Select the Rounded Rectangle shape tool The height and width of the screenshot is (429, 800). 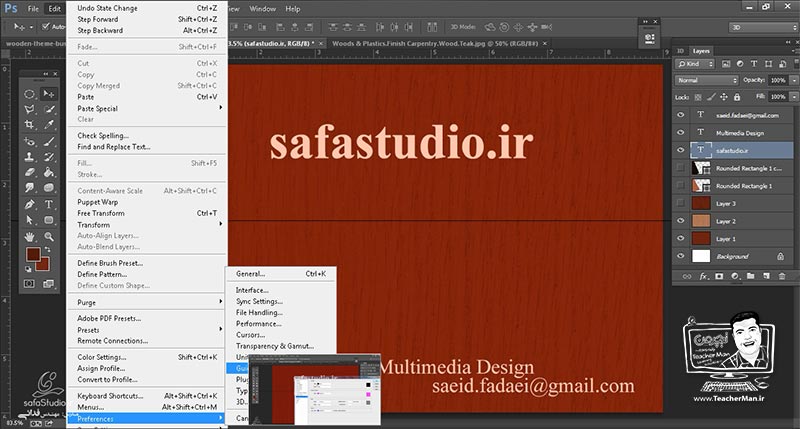(x=49, y=220)
